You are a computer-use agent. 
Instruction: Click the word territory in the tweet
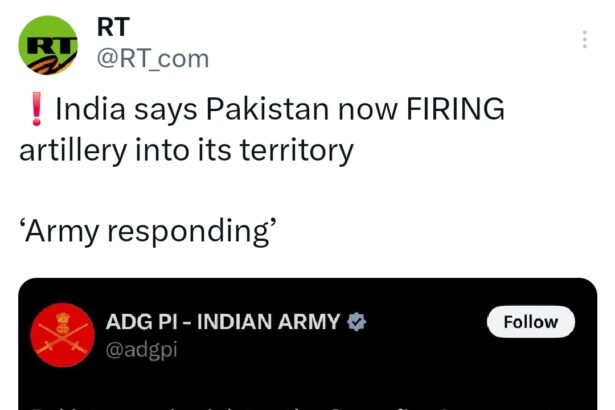point(297,151)
